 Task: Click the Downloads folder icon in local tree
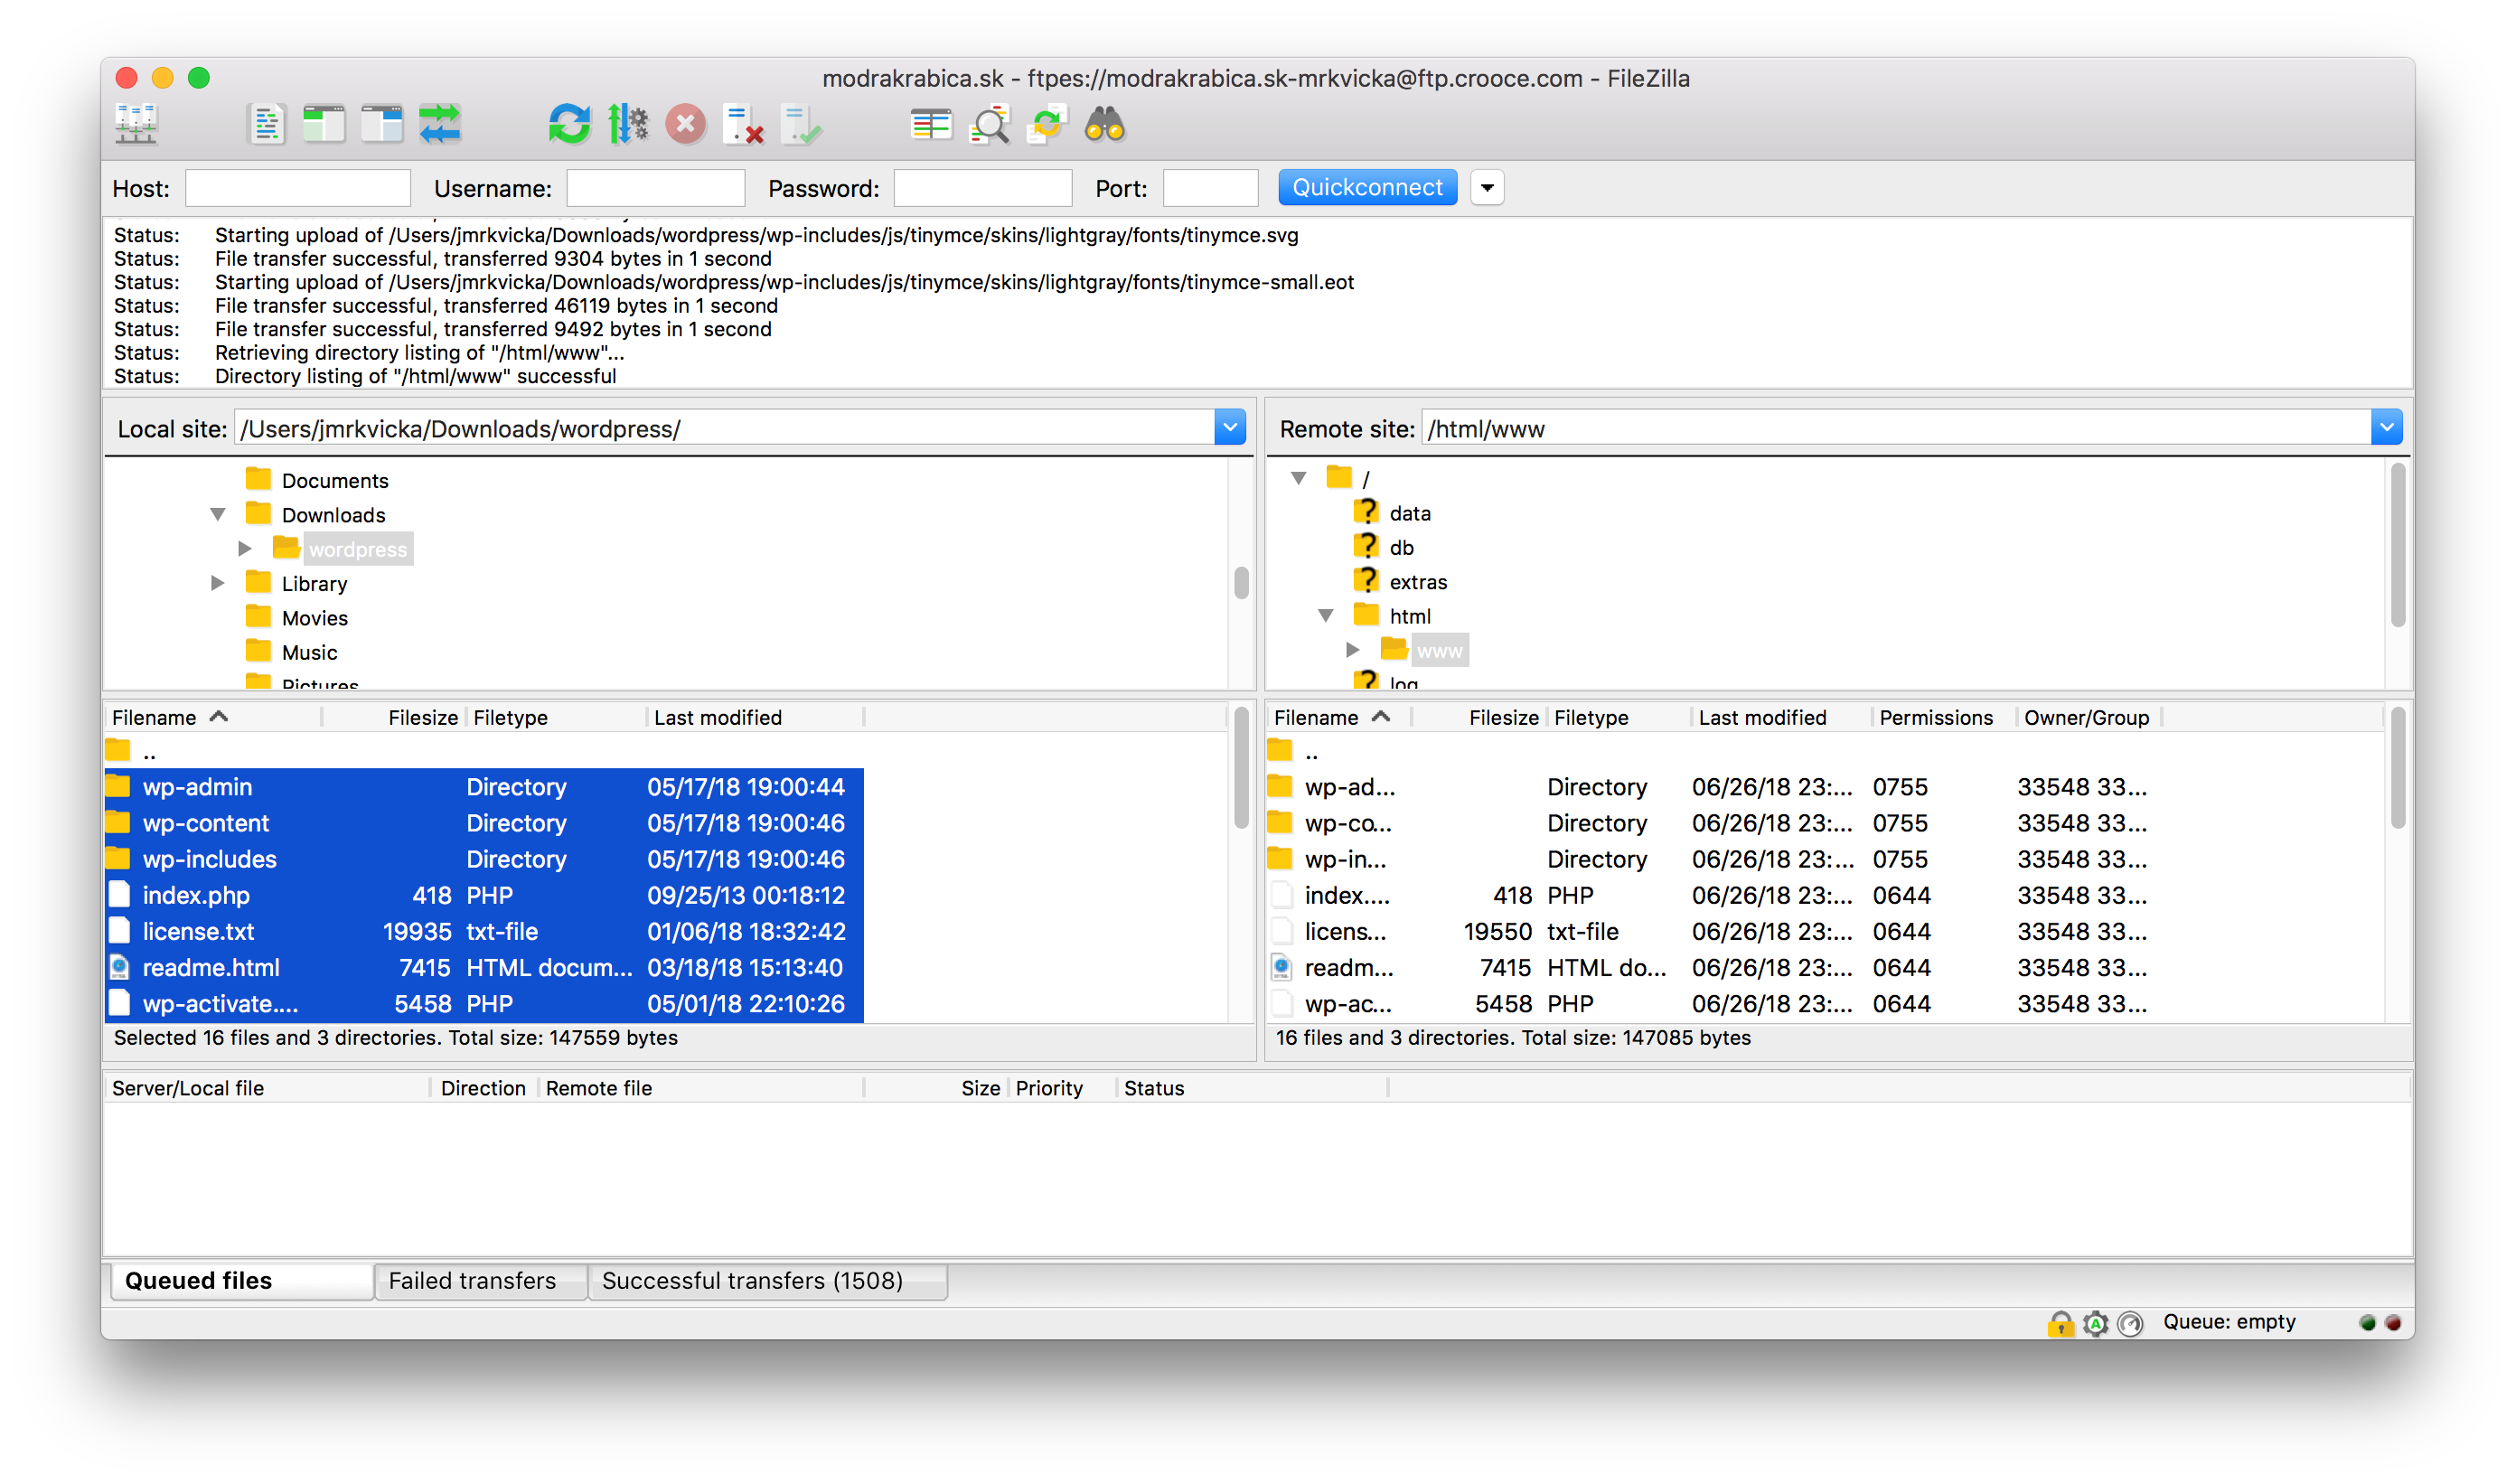pos(258,514)
